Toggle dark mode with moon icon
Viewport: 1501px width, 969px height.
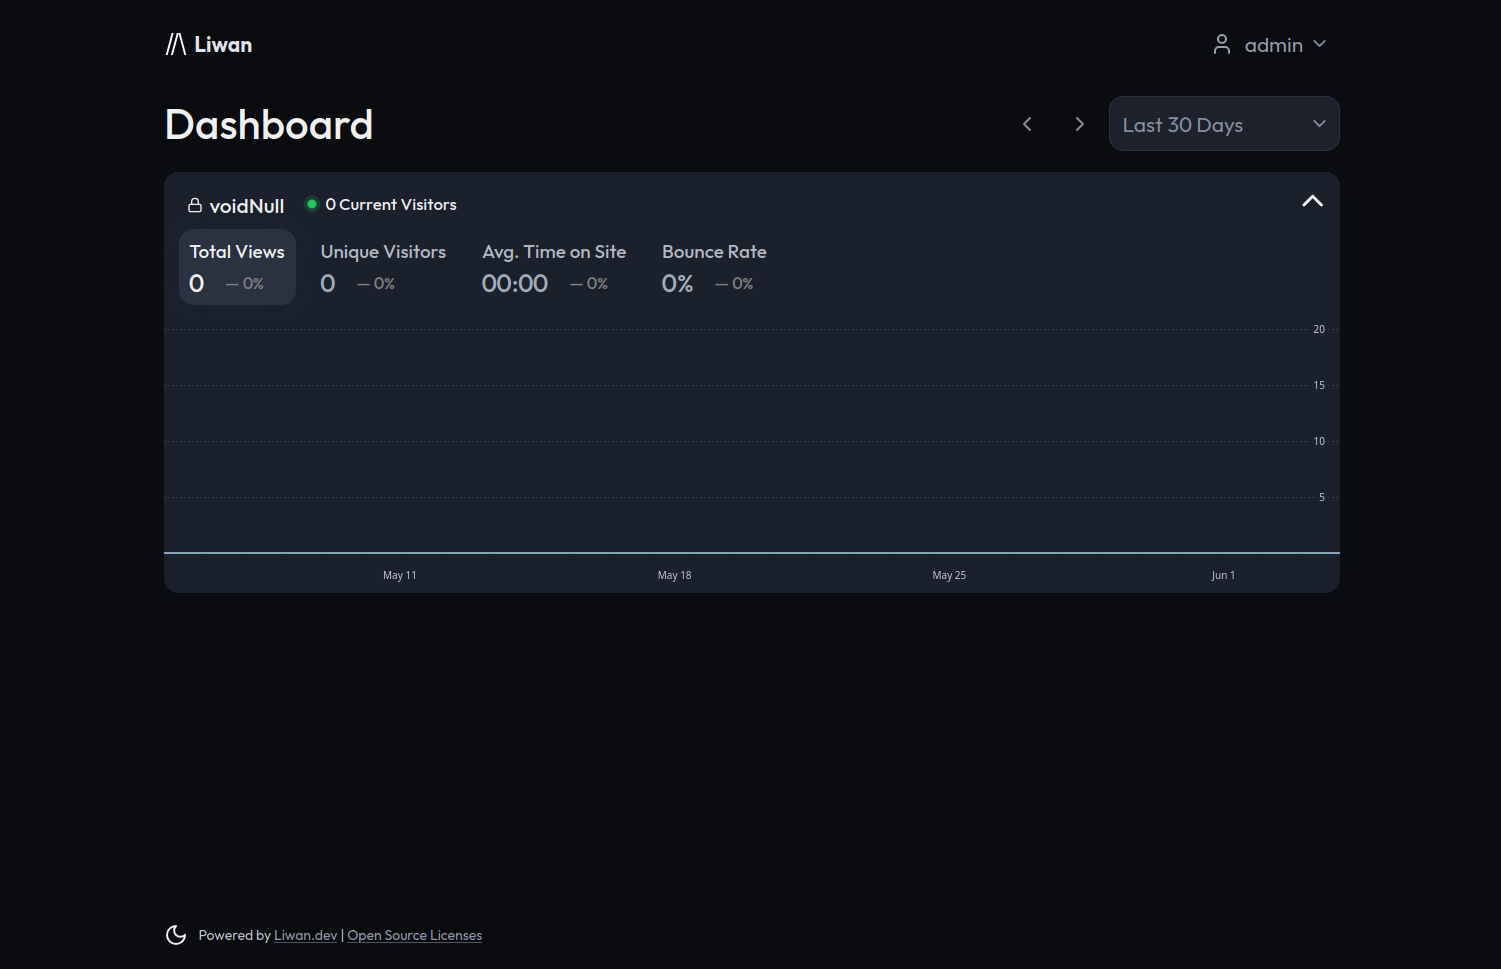(176, 935)
